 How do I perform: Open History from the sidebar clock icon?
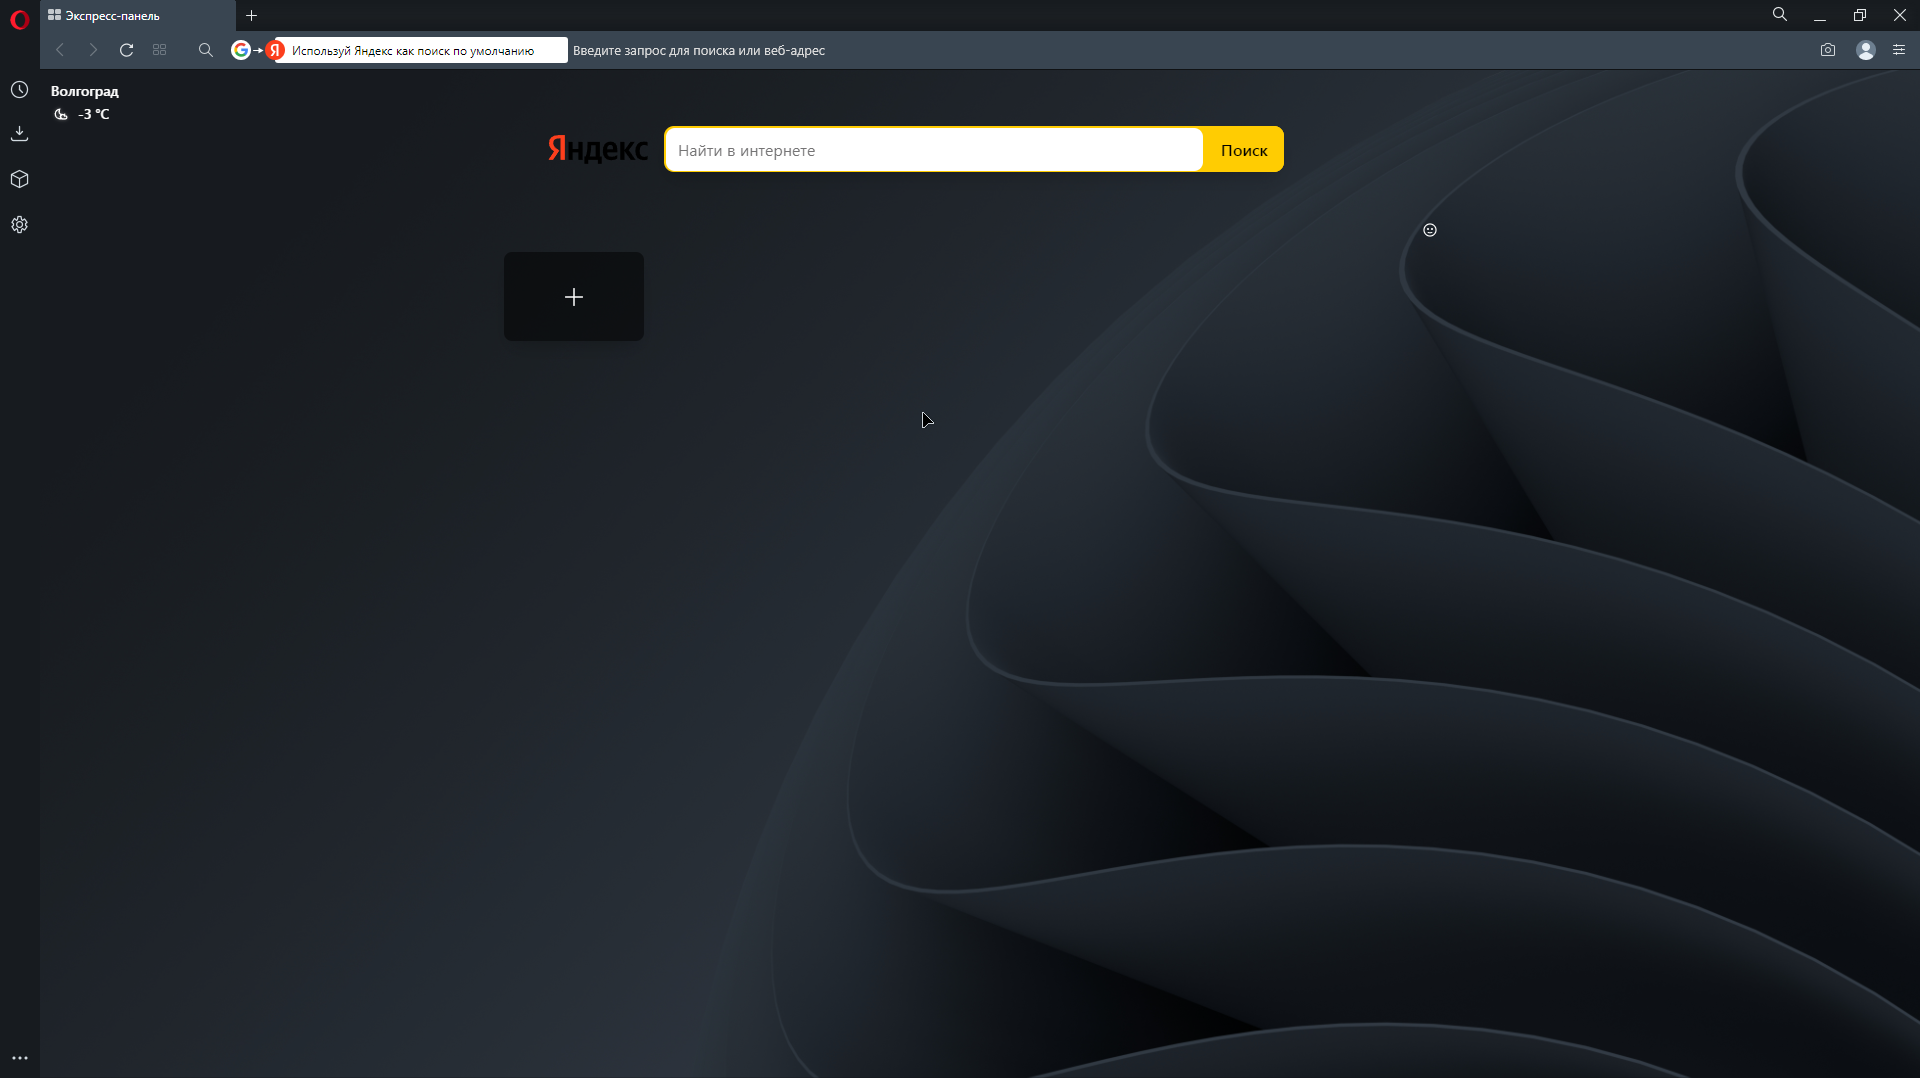[x=19, y=90]
